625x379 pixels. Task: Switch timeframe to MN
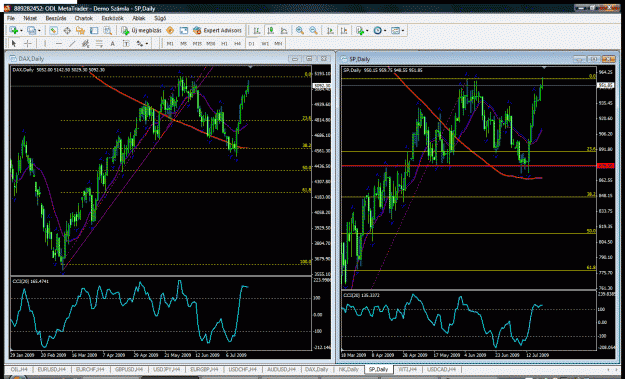pyautogui.click(x=278, y=43)
